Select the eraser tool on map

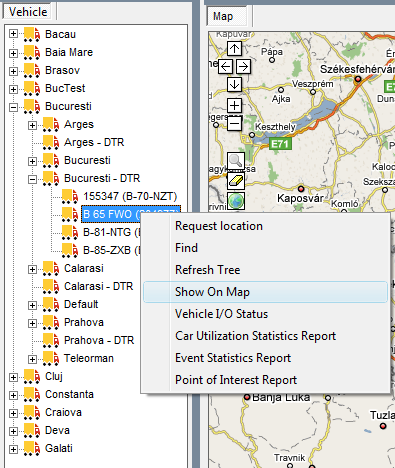236,181
